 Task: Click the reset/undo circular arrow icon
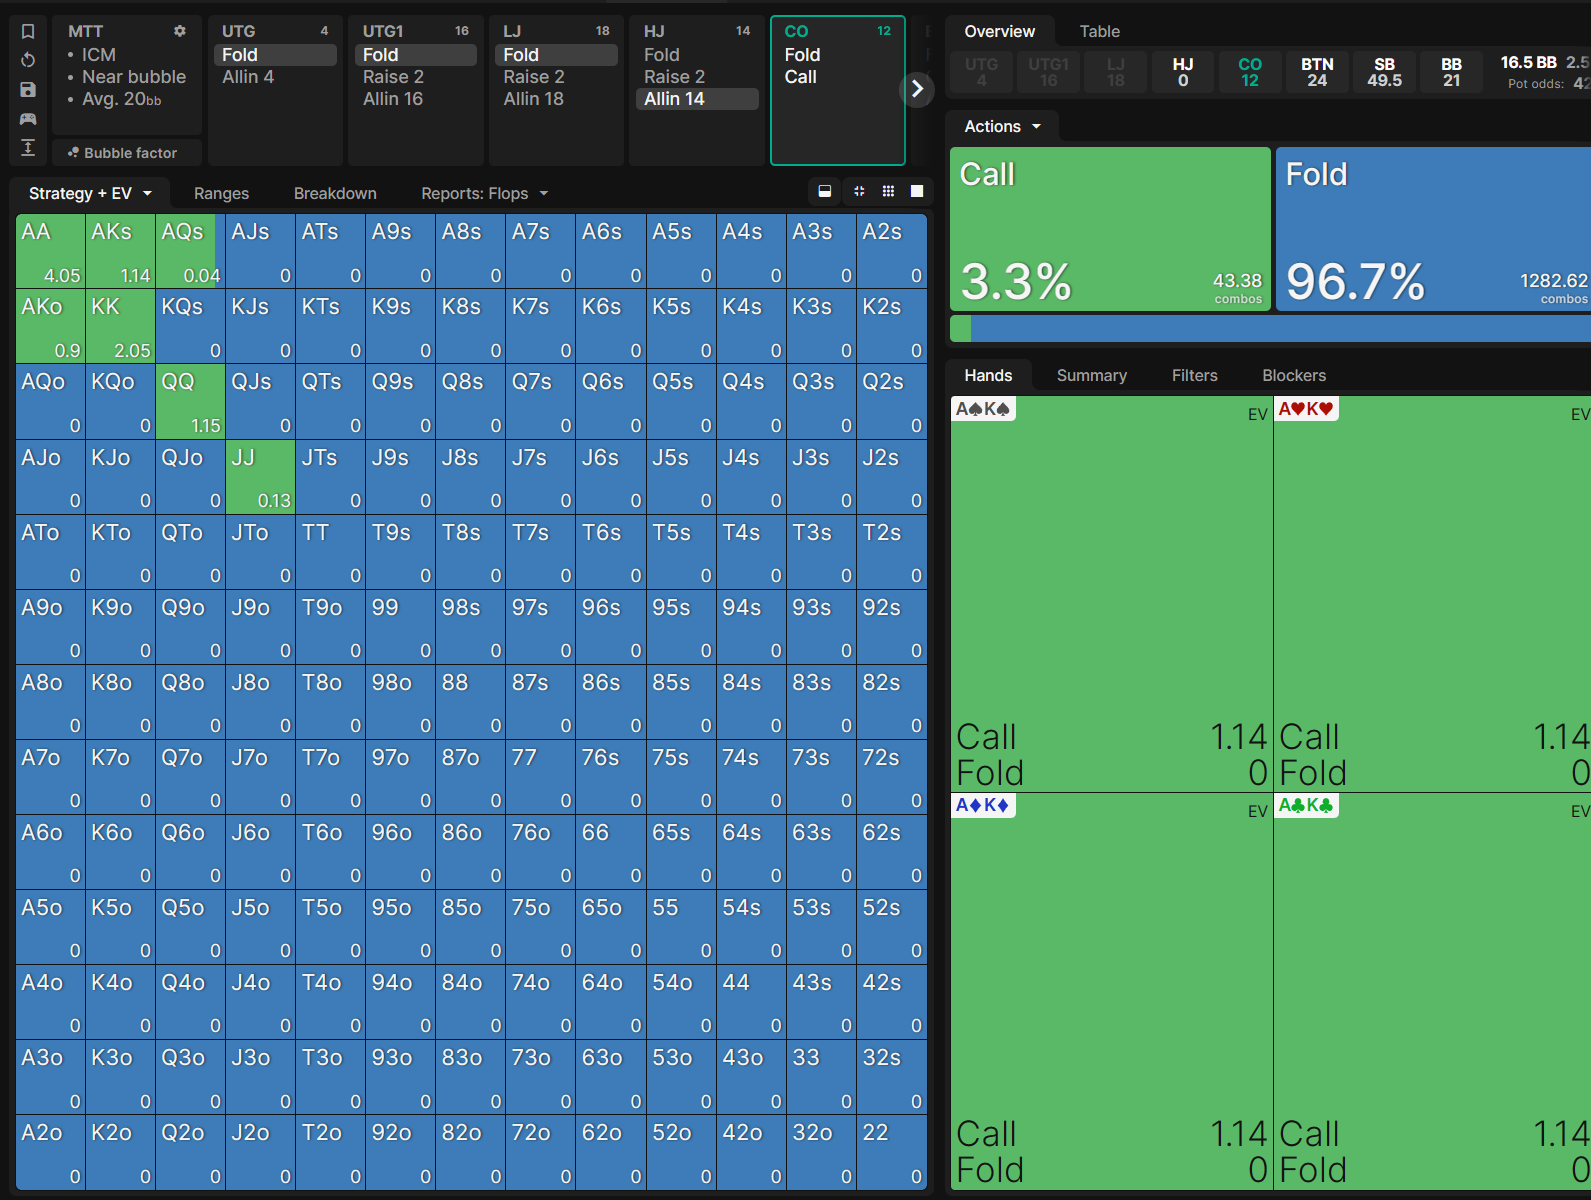tap(28, 61)
